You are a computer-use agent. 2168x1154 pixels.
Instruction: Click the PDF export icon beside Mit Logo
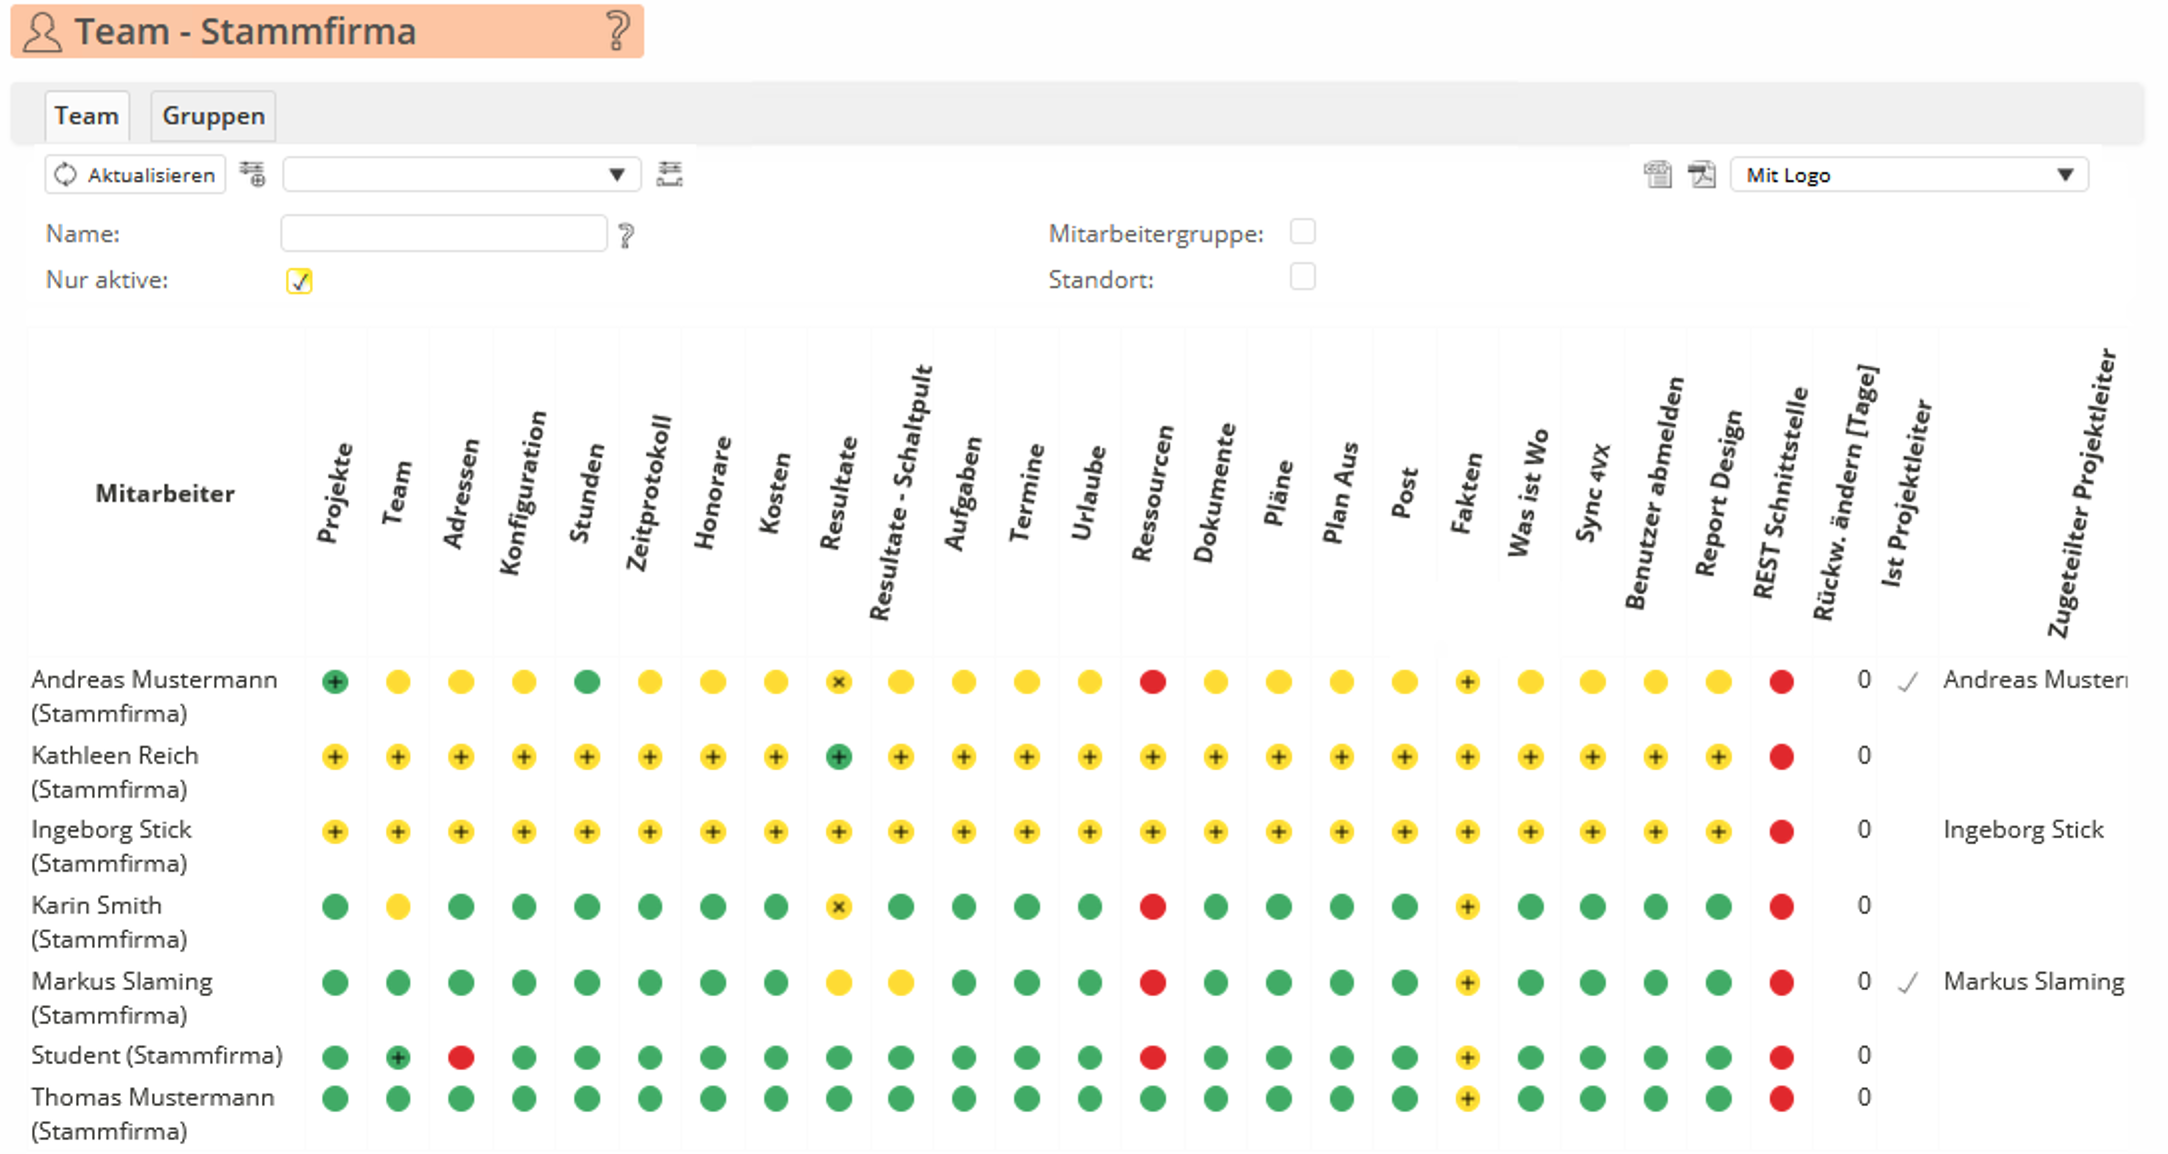coord(1701,175)
